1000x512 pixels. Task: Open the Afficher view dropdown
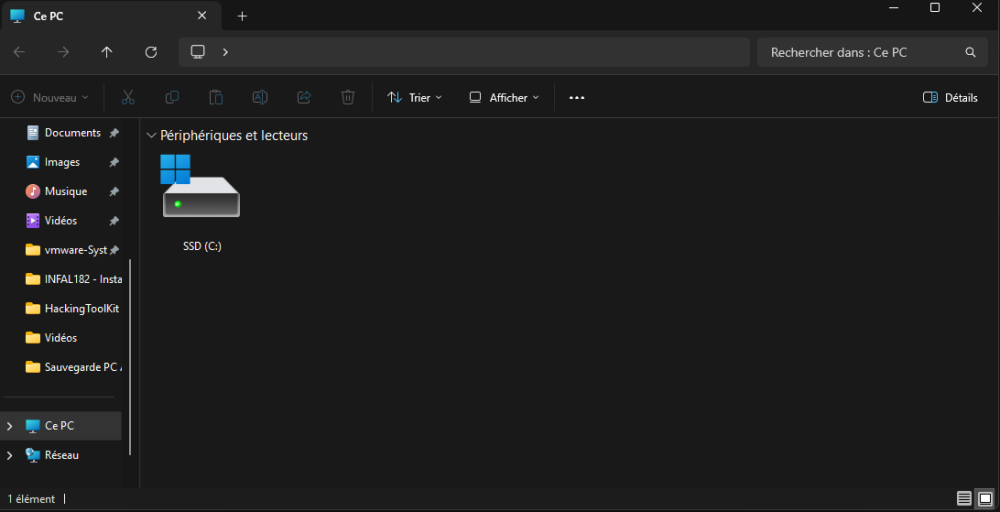click(504, 97)
